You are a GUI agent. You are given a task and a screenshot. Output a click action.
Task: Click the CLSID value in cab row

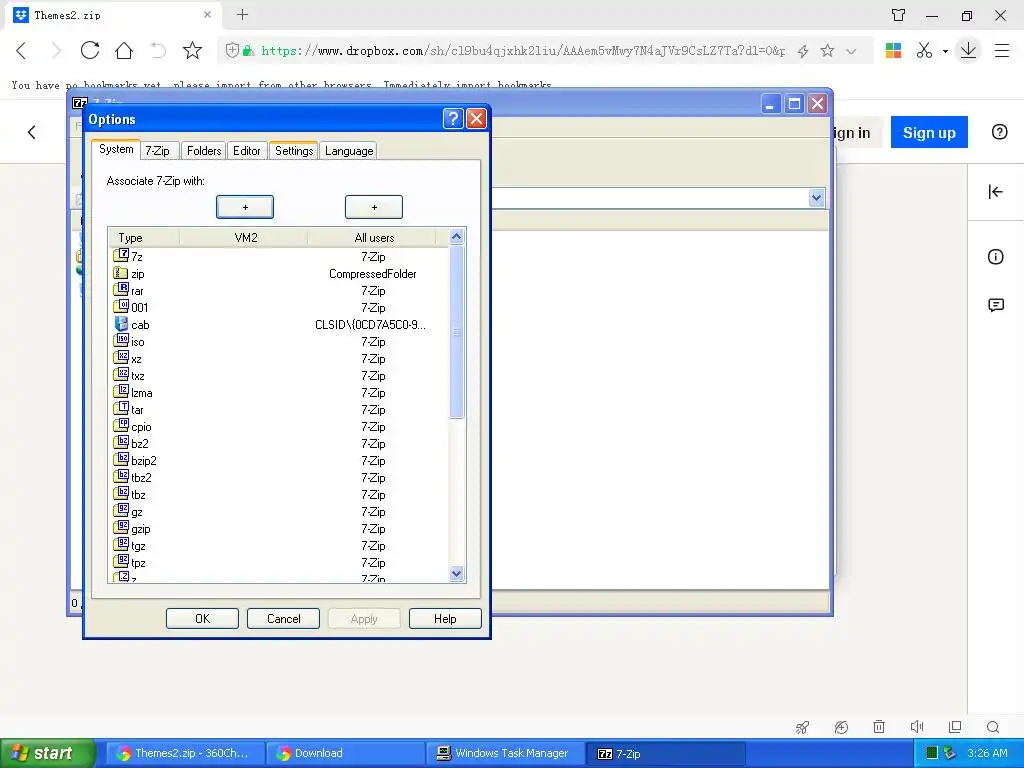click(370, 325)
